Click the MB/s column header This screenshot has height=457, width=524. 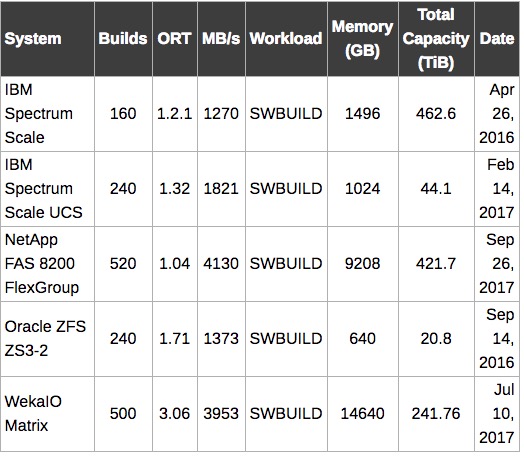click(x=221, y=39)
